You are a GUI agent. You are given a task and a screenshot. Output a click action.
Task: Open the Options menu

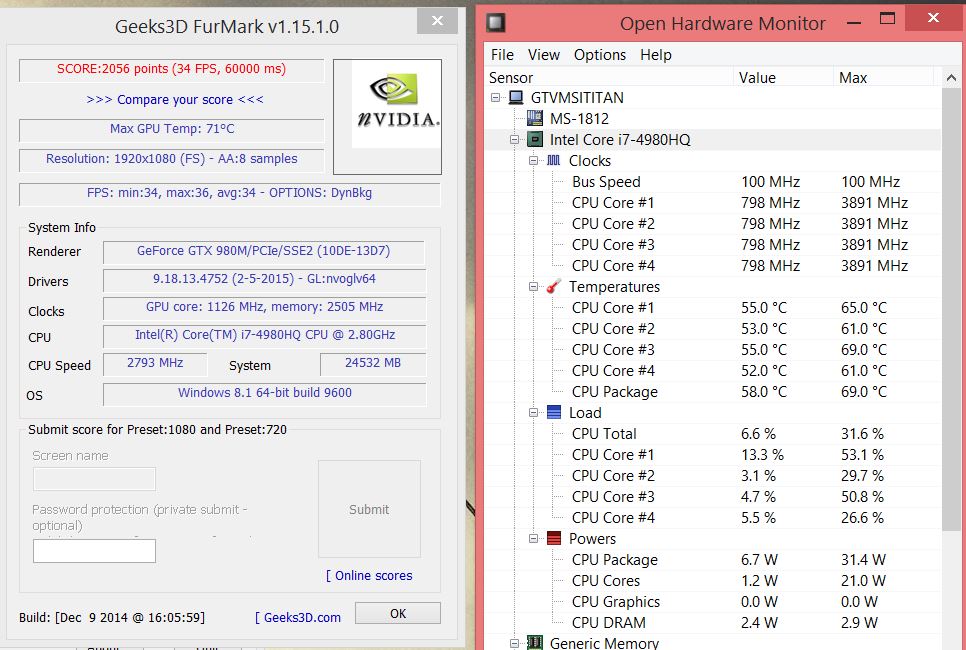599,55
